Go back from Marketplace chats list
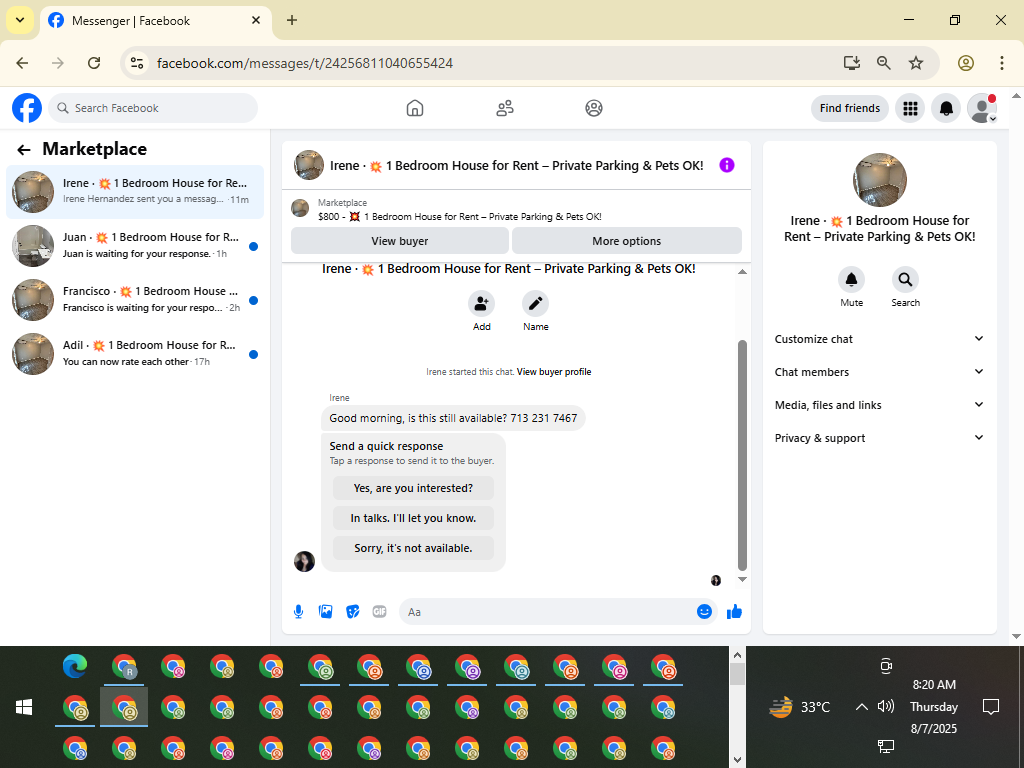Viewport: 1024px width, 768px height. [24, 150]
